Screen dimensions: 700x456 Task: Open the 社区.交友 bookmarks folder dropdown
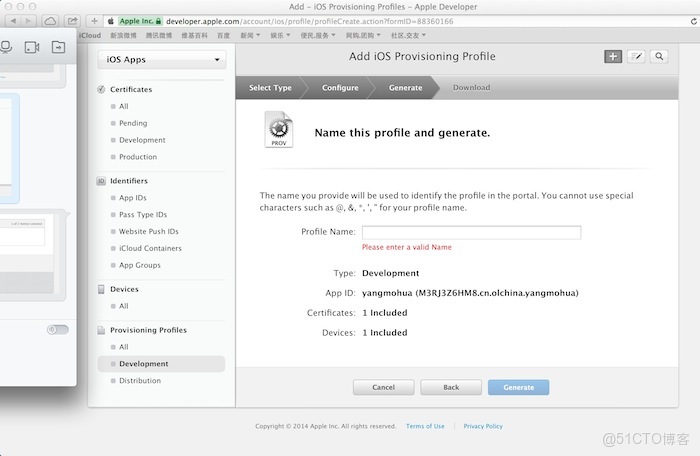[x=408, y=35]
